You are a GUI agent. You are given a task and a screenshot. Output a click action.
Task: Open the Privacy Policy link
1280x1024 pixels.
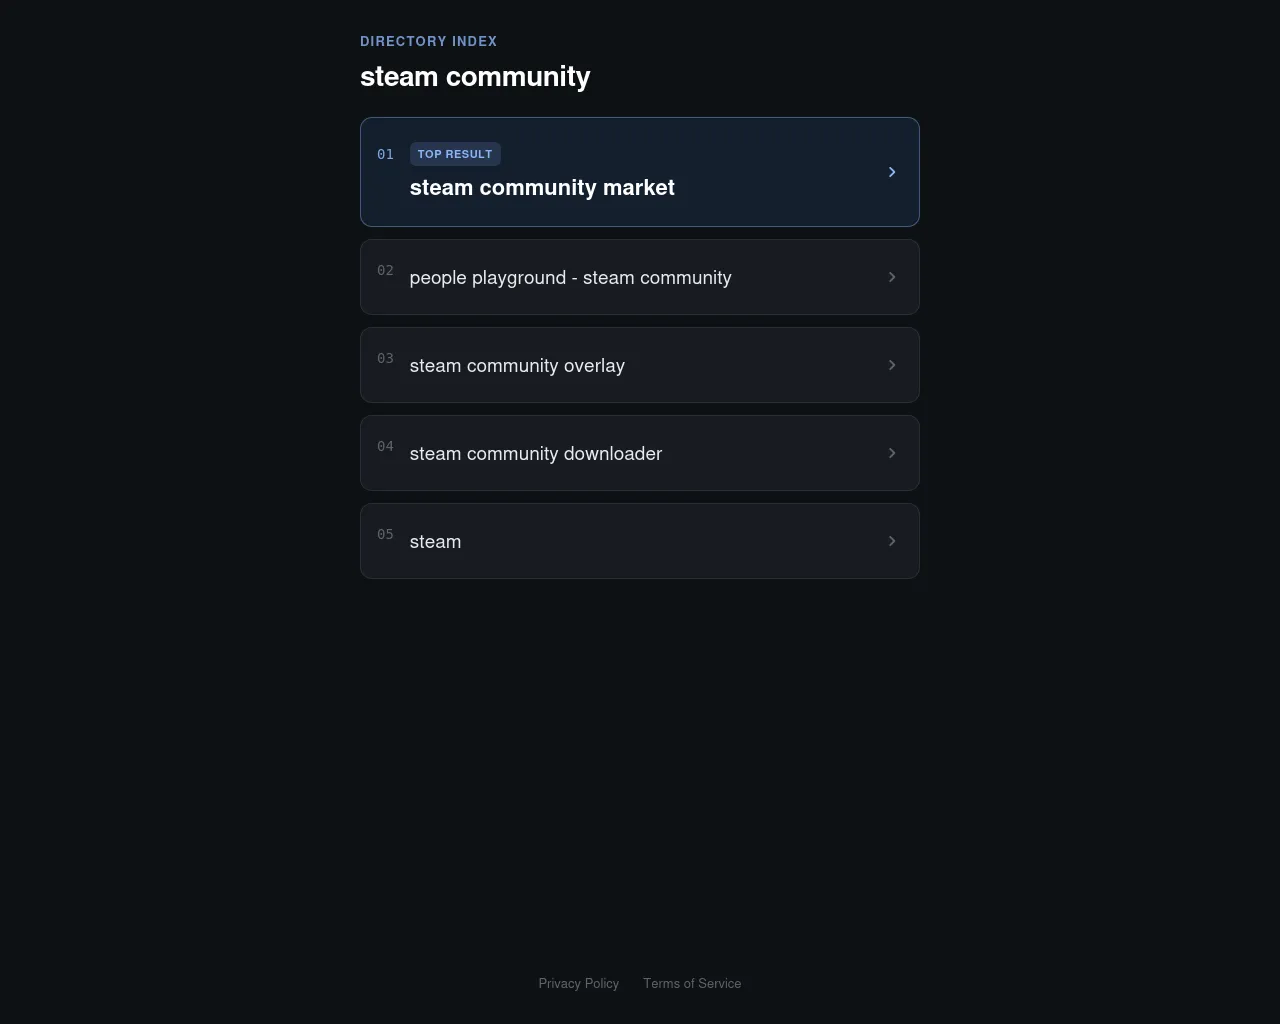pos(579,984)
